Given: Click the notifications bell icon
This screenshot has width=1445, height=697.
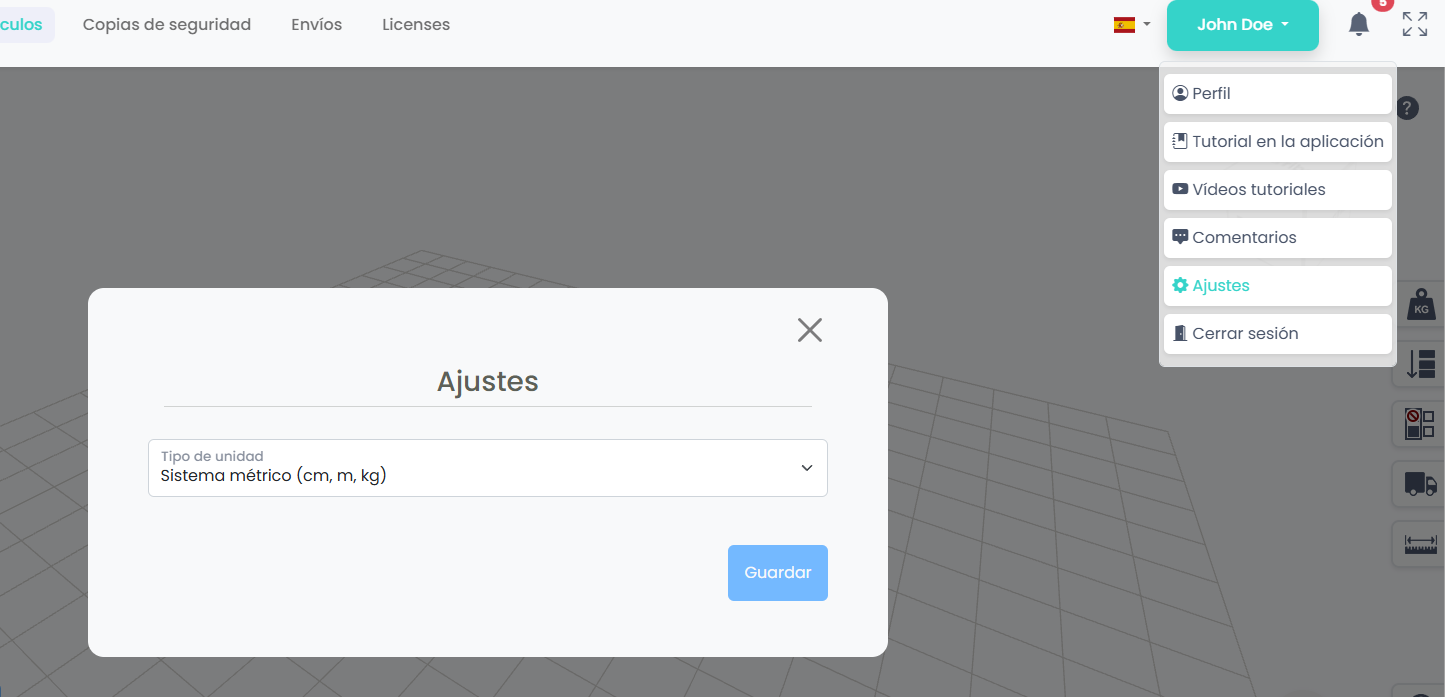Looking at the screenshot, I should point(1358,24).
